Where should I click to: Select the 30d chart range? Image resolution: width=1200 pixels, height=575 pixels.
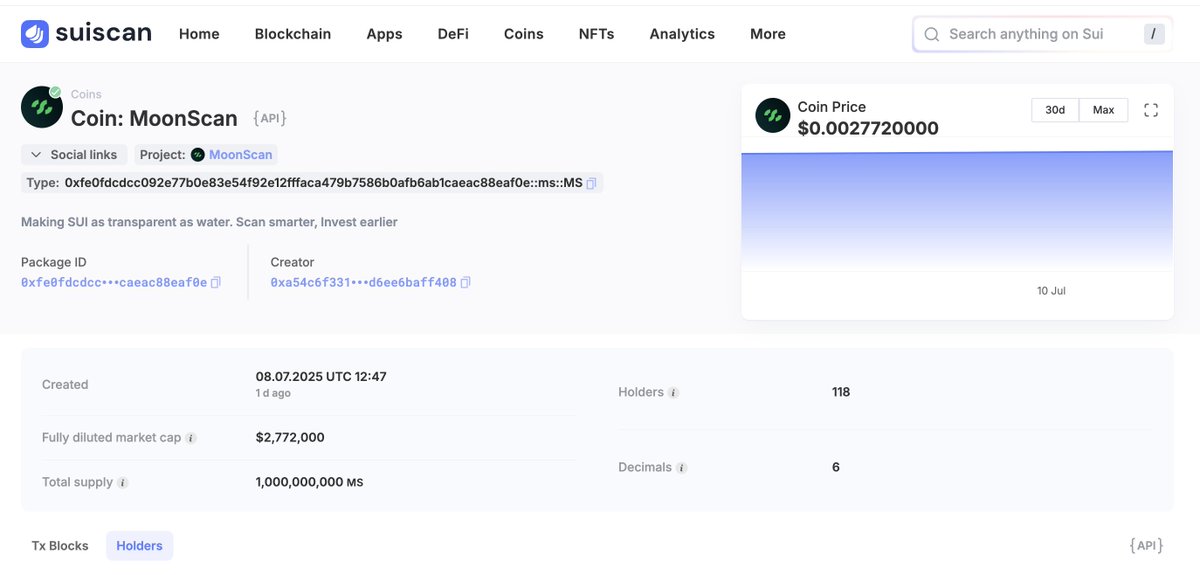1055,110
